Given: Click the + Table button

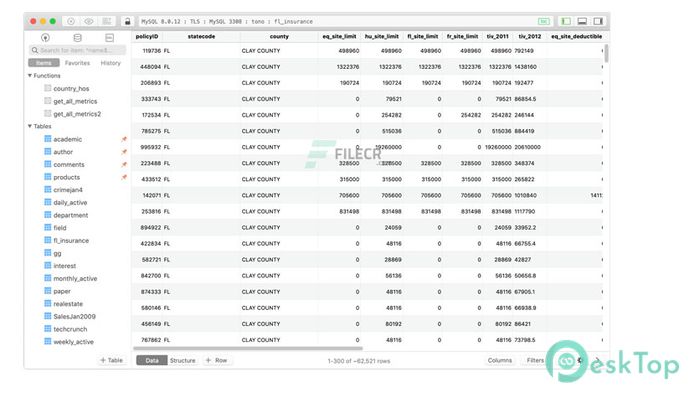Looking at the screenshot, I should [x=112, y=360].
